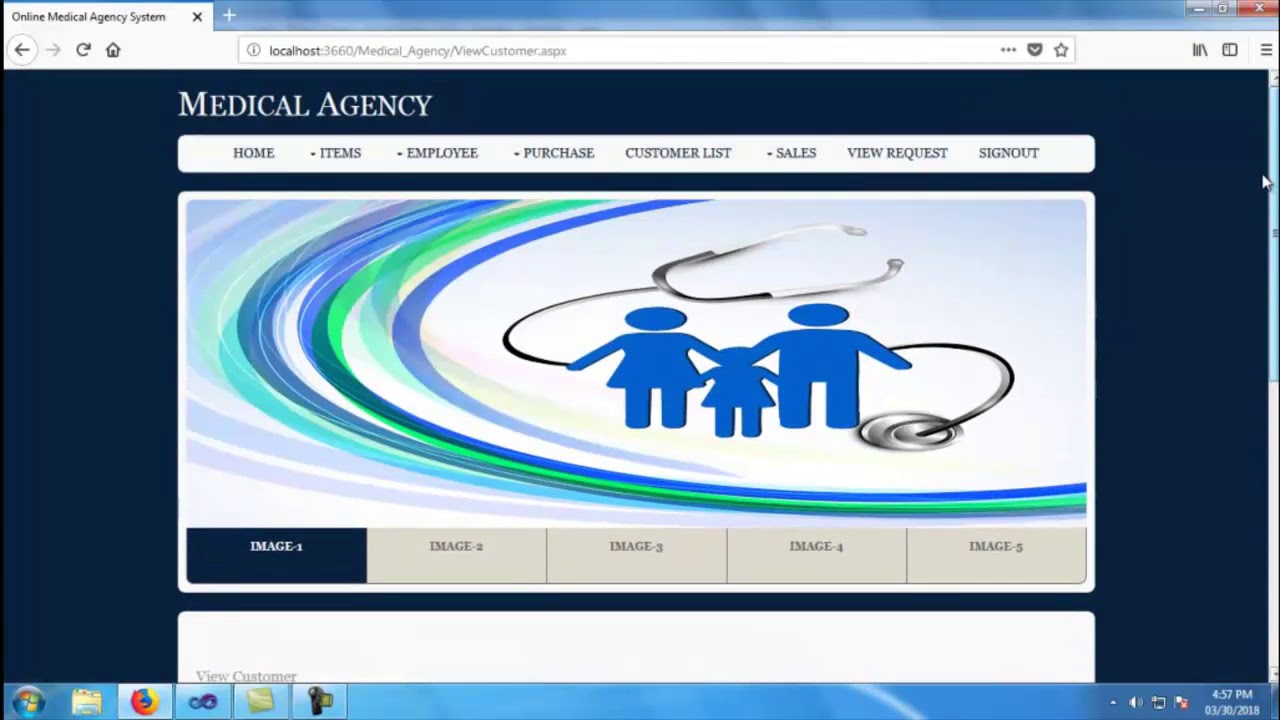Open the Firefox hamburger menu
The image size is (1280, 720).
(1266, 50)
